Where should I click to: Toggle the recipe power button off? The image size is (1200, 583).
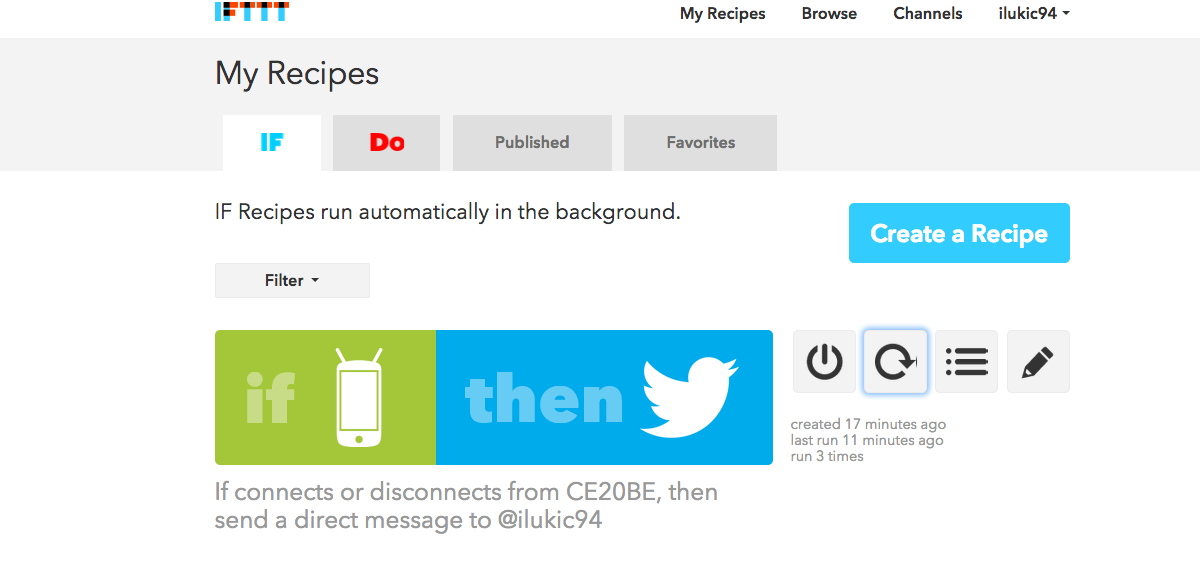(824, 361)
